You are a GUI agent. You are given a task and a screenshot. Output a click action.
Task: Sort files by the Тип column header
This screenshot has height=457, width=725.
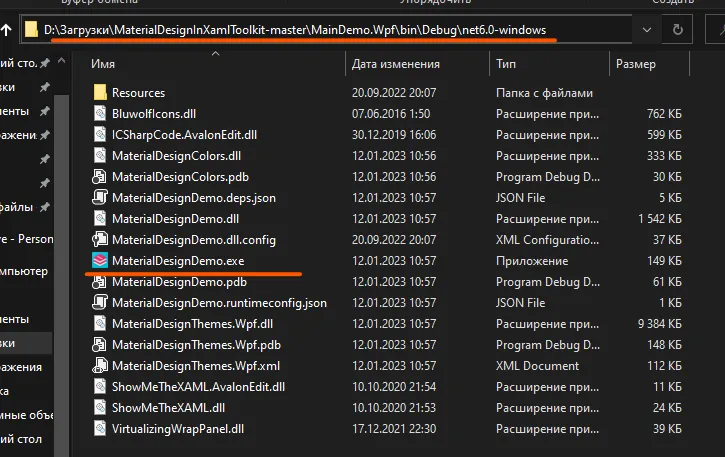[x=505, y=64]
